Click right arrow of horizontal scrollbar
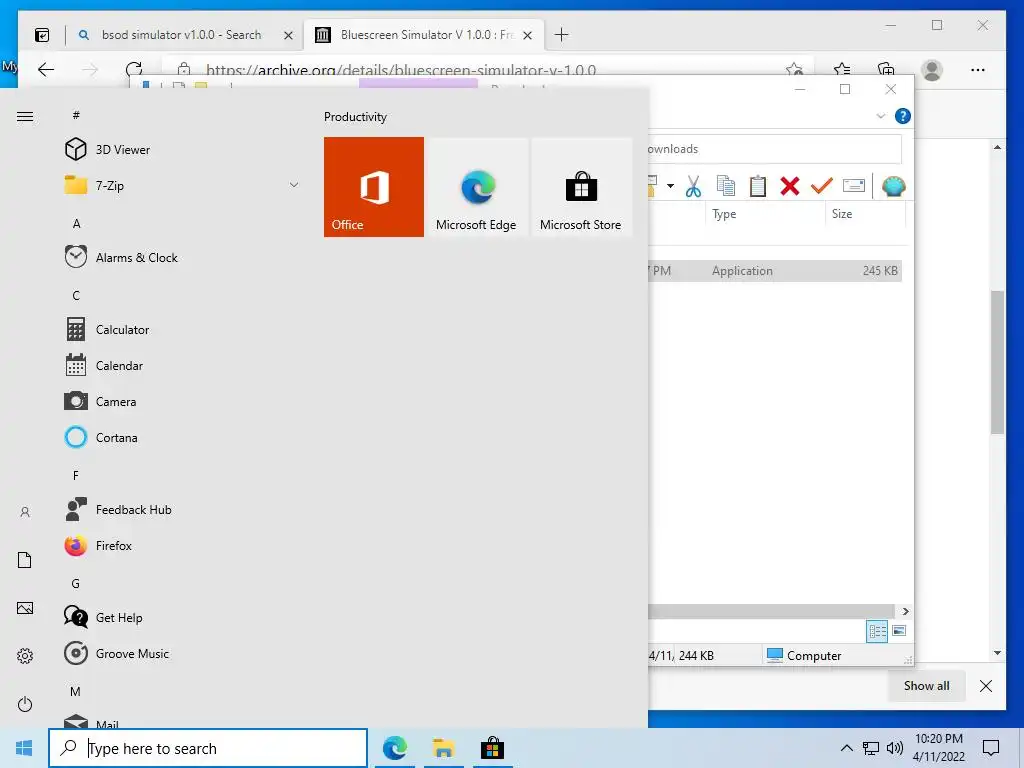 (905, 611)
